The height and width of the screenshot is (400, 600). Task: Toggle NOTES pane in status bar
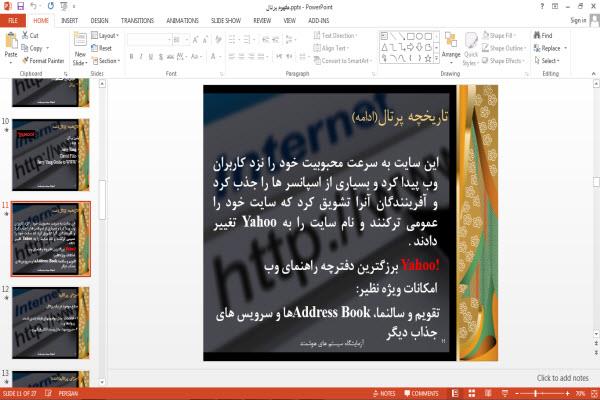tap(384, 393)
